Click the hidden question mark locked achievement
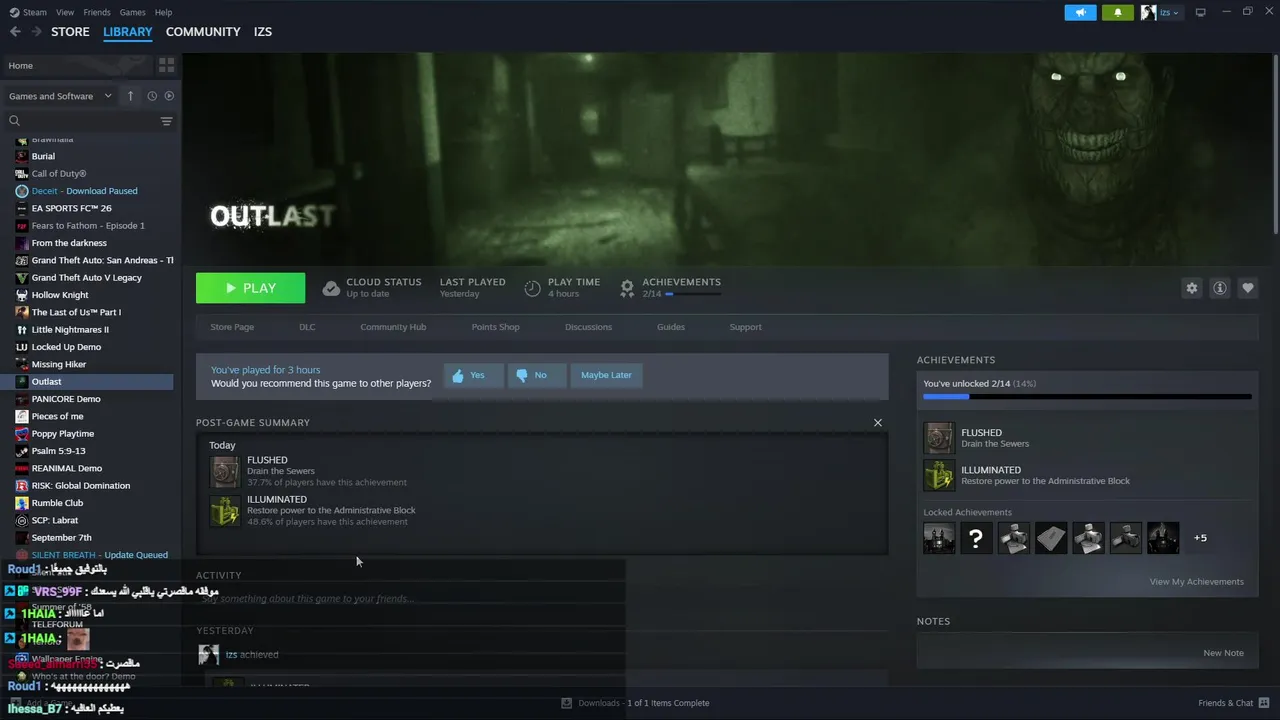 pos(976,538)
